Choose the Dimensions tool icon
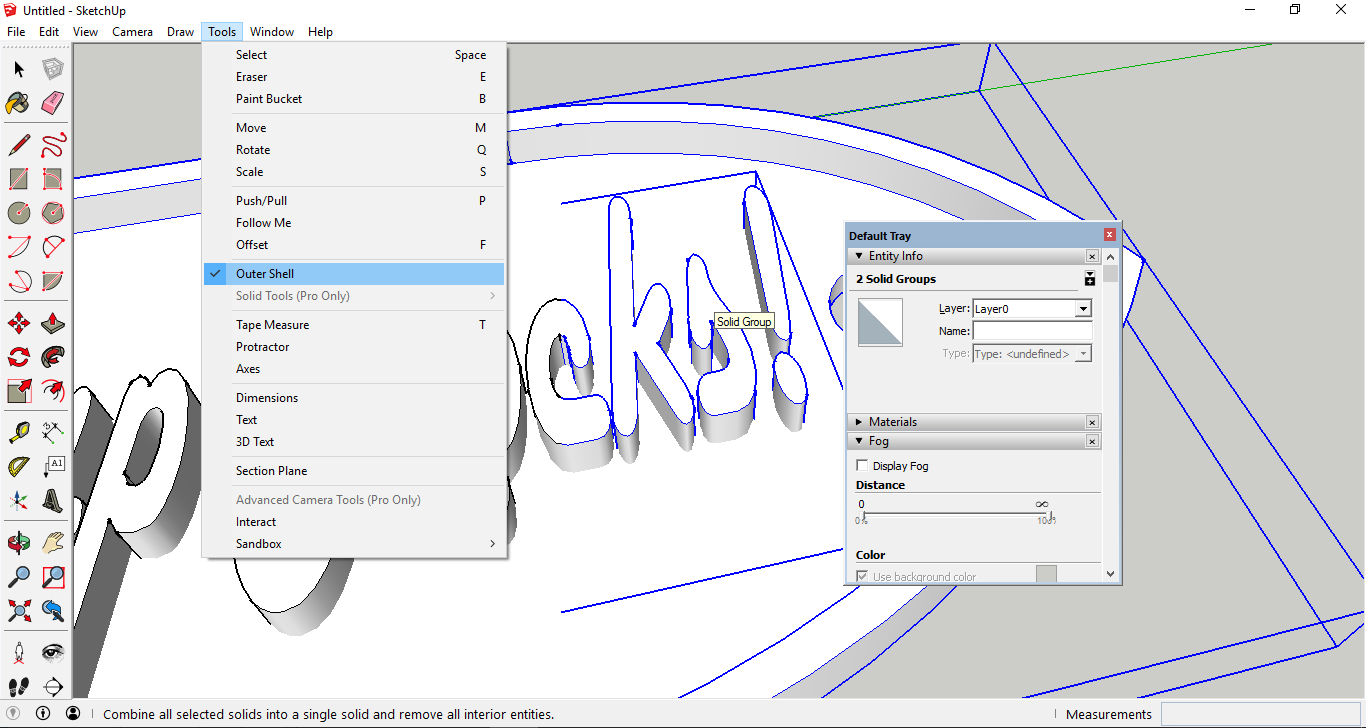 tap(53, 433)
